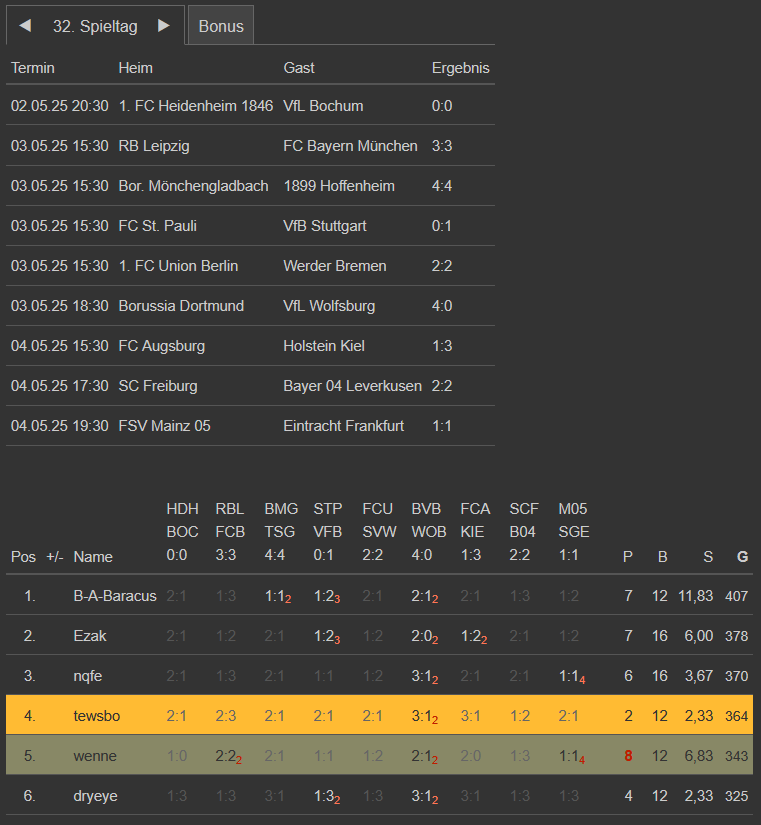Open the 32. Spieltag tab
Viewport: 761px width, 825px height.
95,26
